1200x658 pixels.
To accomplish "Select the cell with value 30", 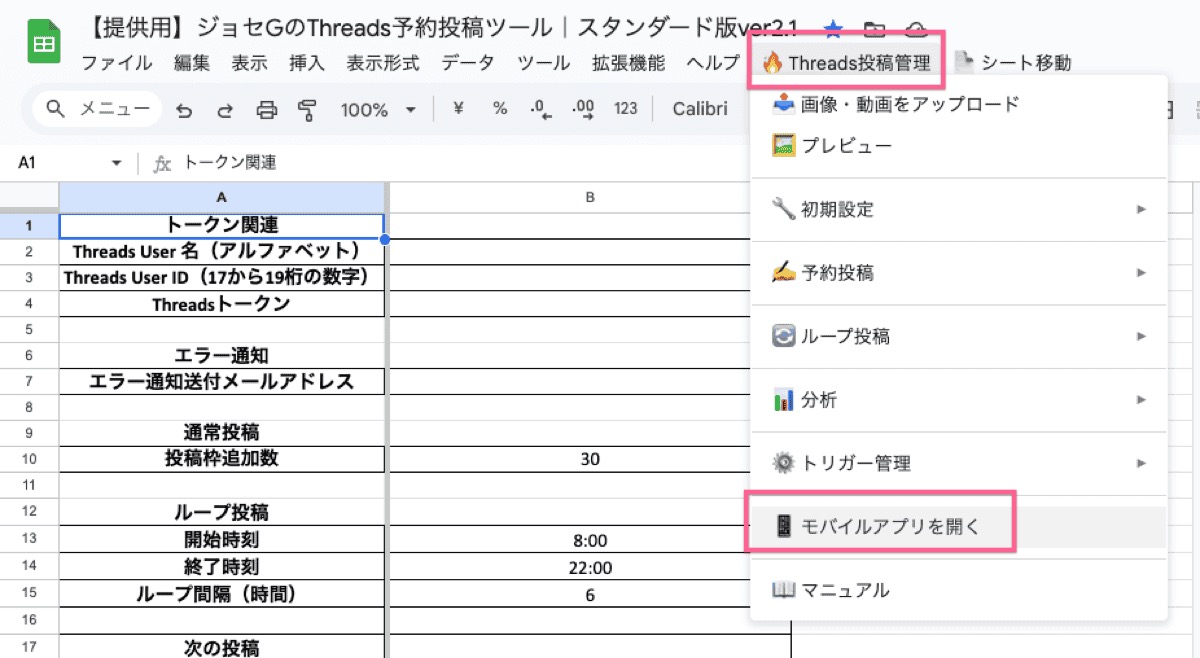I will pos(590,459).
